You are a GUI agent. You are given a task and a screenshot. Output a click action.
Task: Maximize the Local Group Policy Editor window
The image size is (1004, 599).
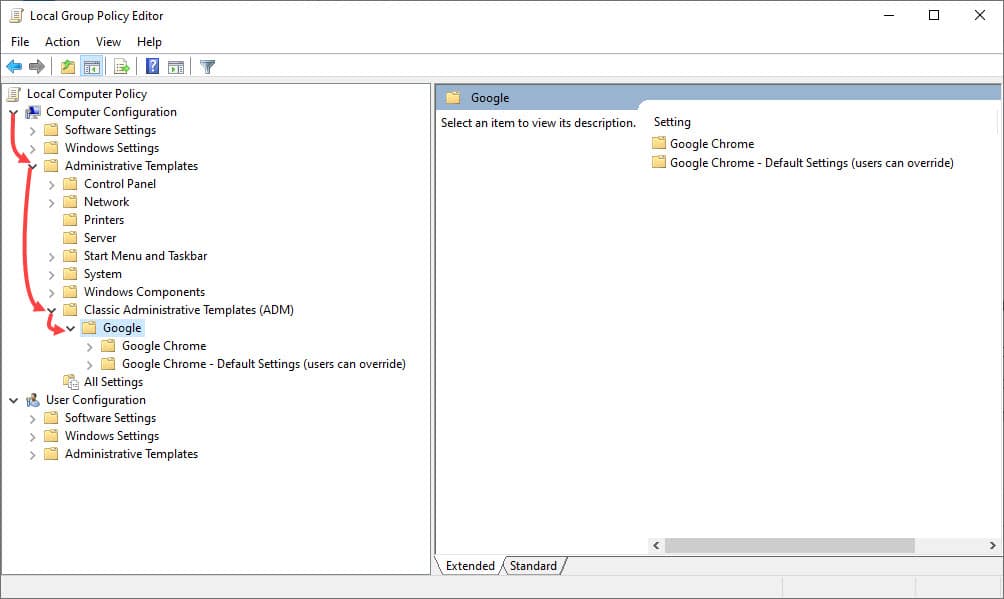tap(934, 15)
